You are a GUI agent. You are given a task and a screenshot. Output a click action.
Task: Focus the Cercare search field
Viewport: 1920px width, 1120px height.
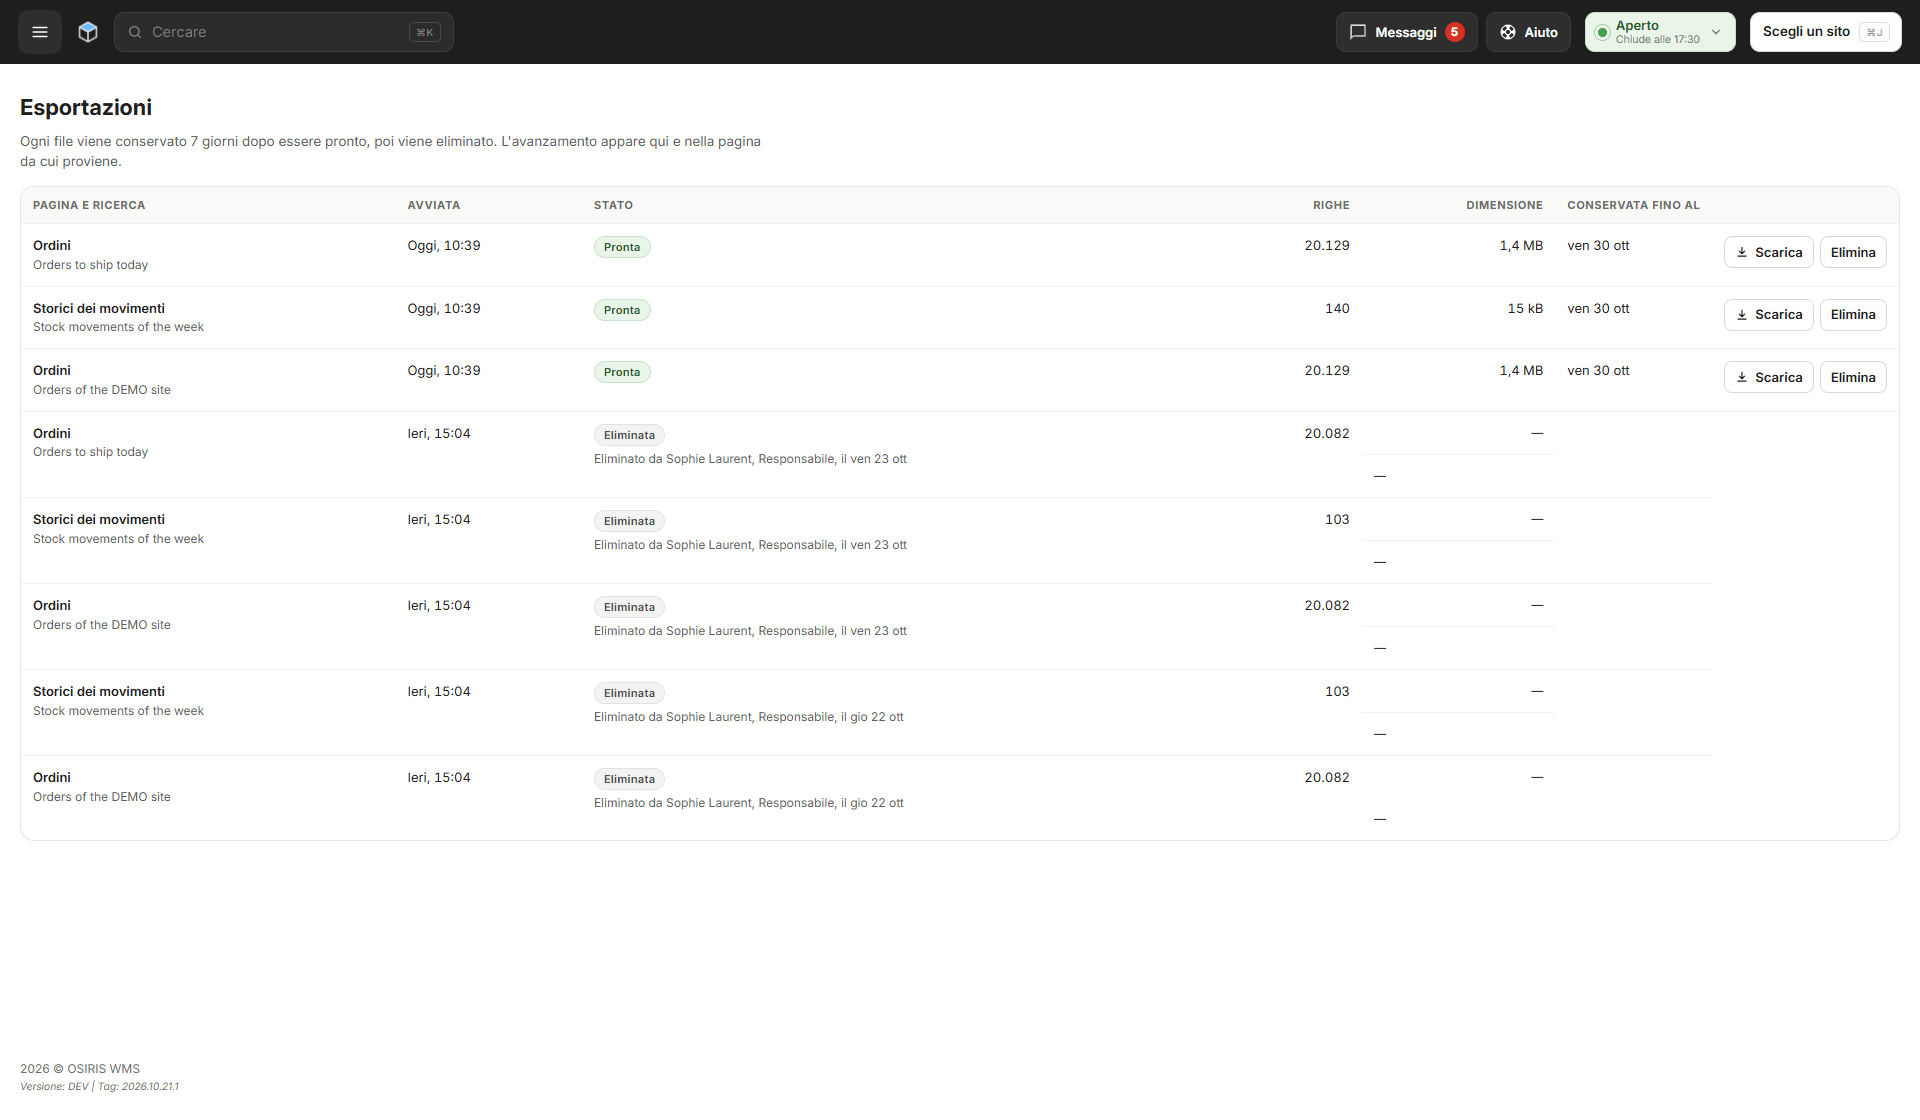pos(284,32)
